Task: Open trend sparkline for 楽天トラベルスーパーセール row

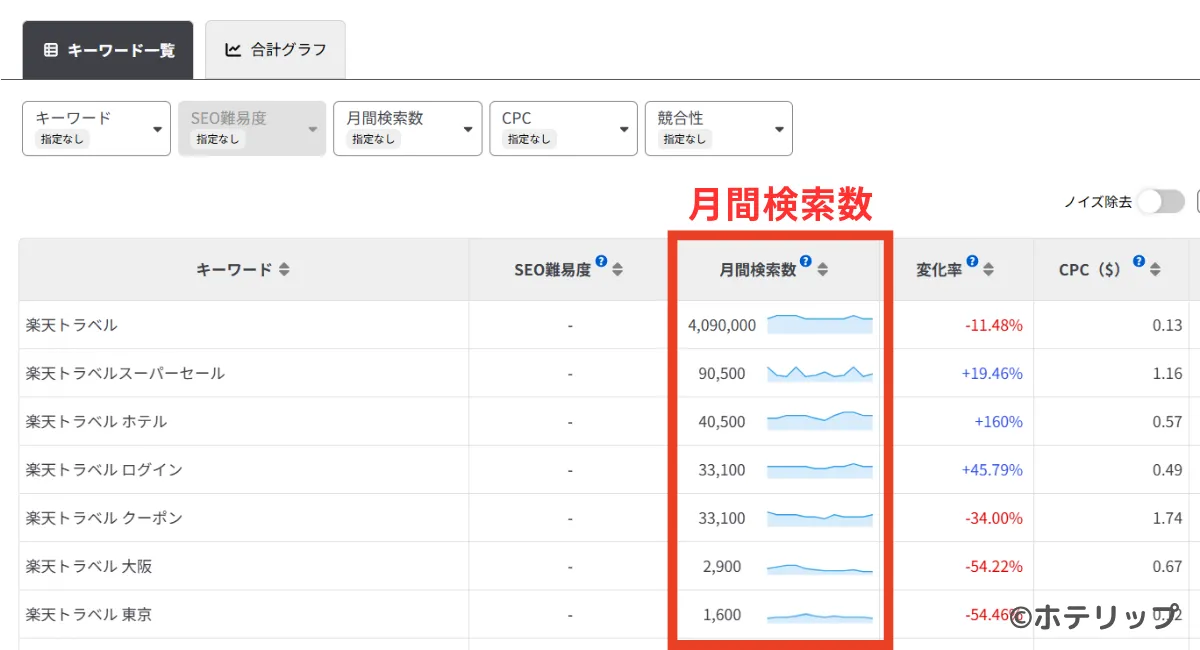Action: 820,373
